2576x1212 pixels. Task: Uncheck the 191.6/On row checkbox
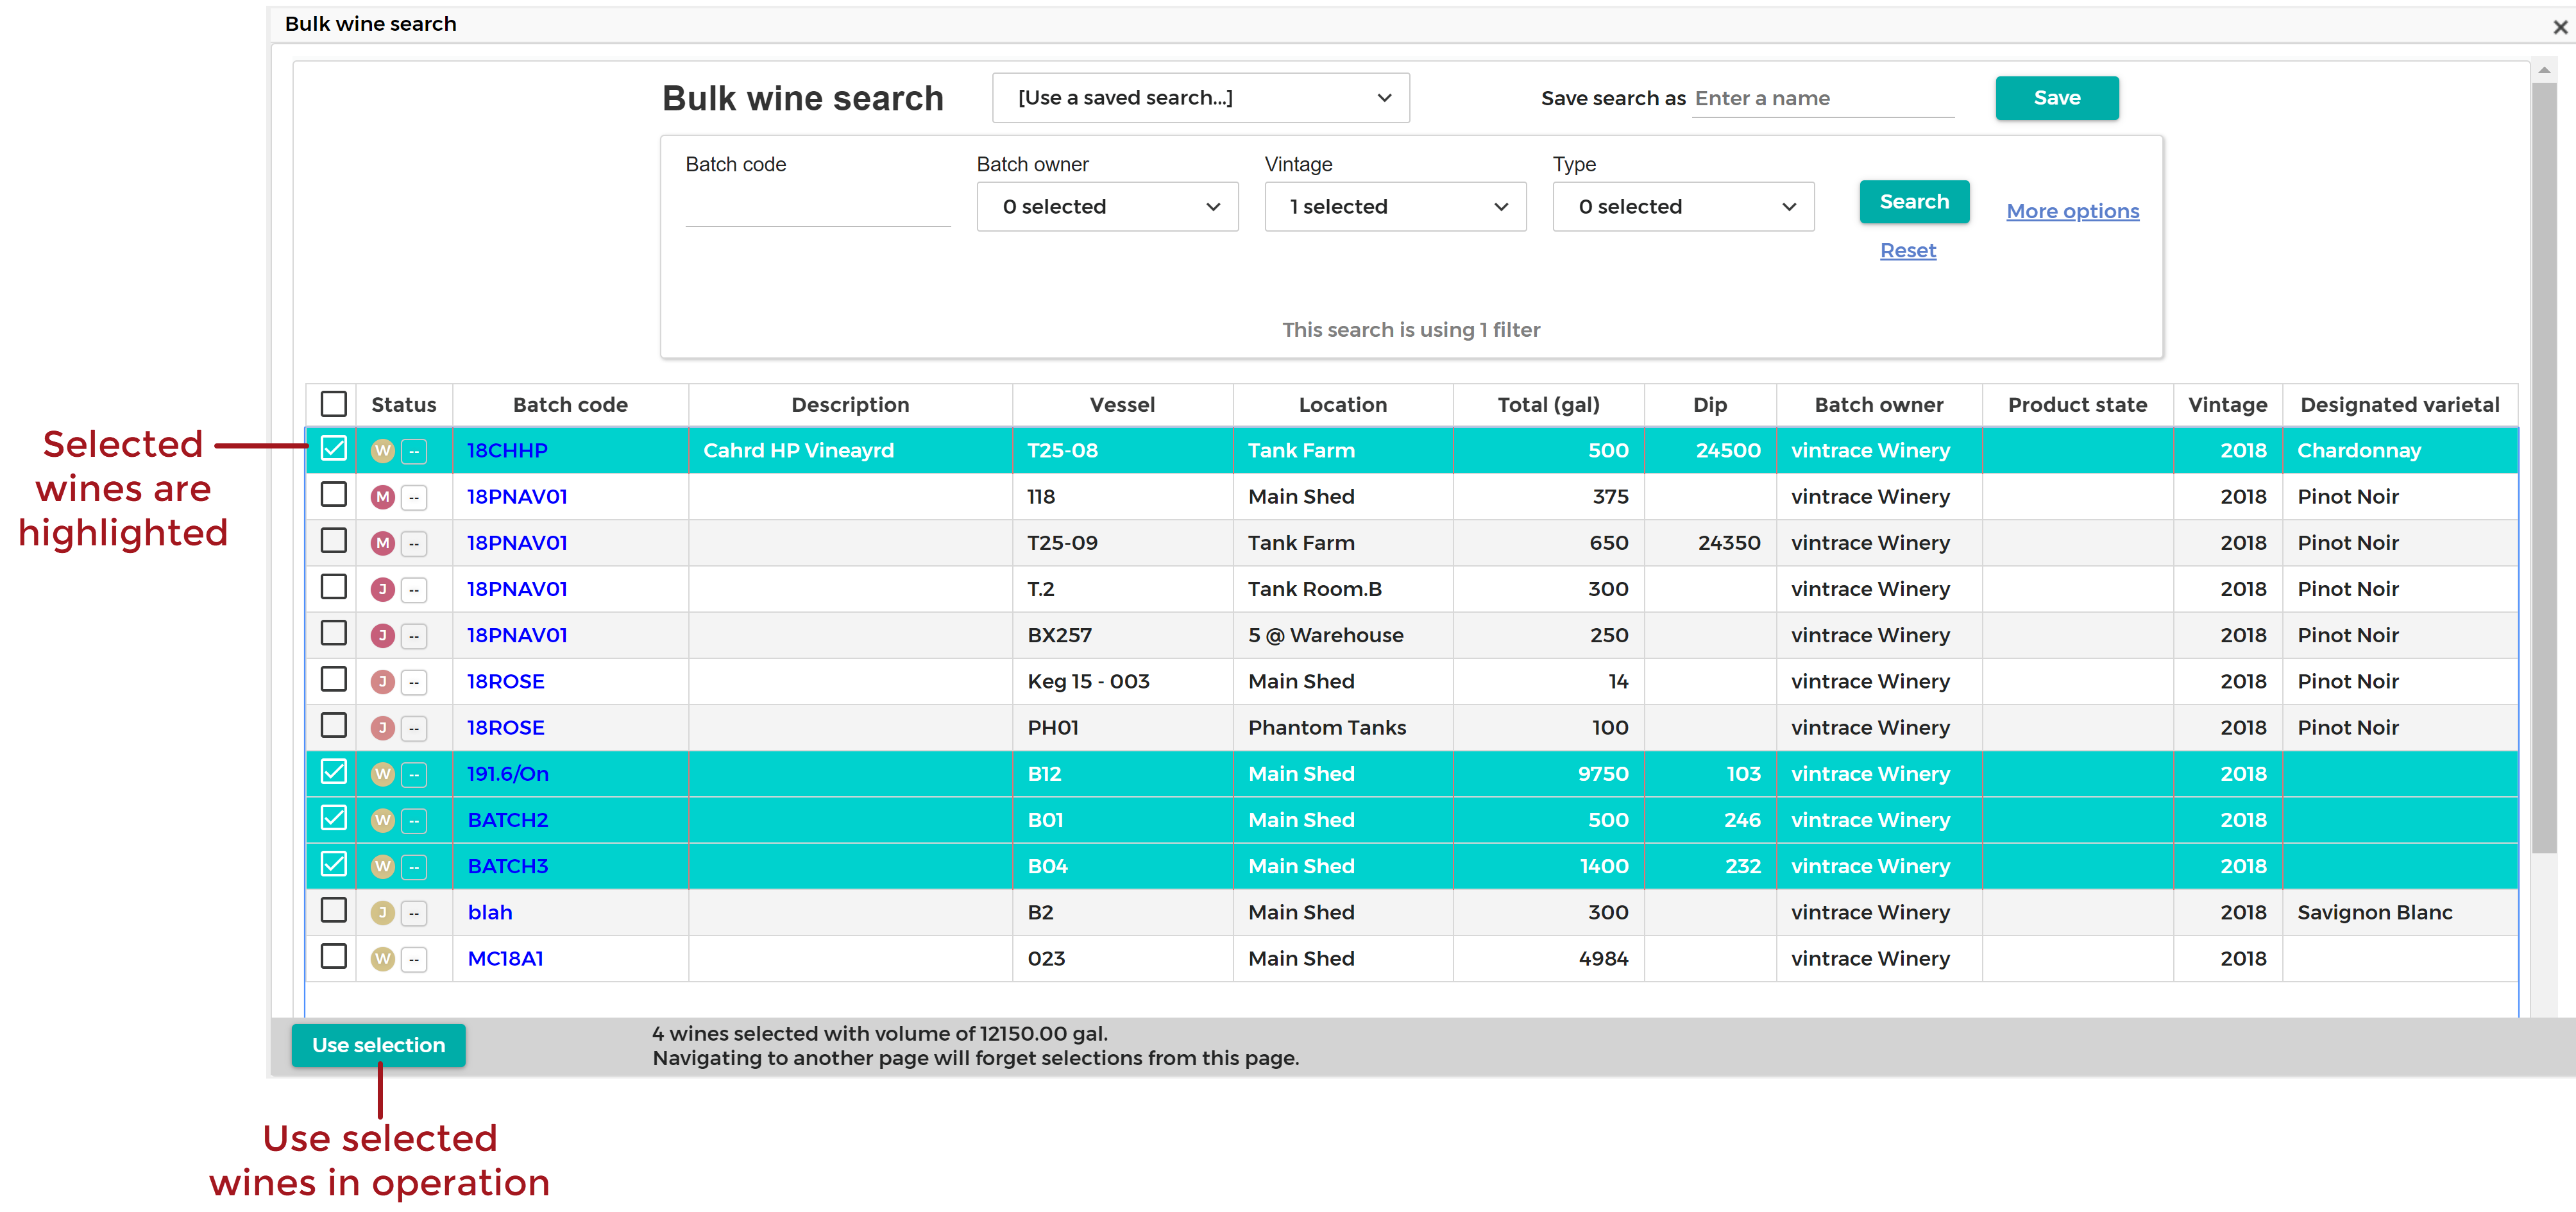pos(333,772)
